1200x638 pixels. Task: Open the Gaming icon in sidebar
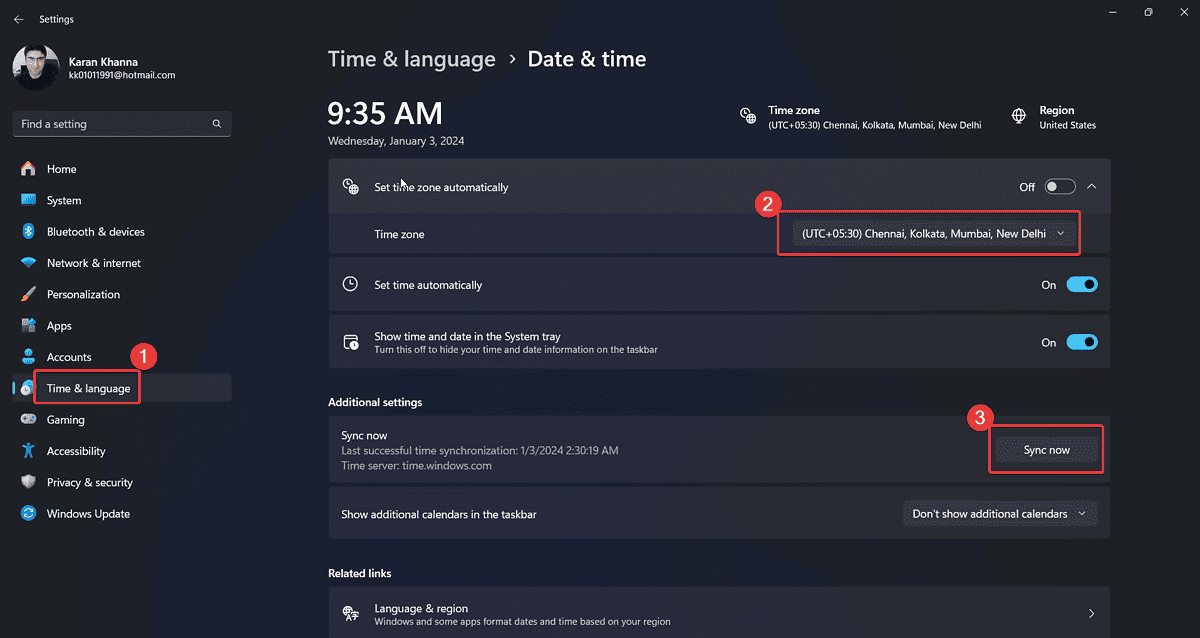28,420
